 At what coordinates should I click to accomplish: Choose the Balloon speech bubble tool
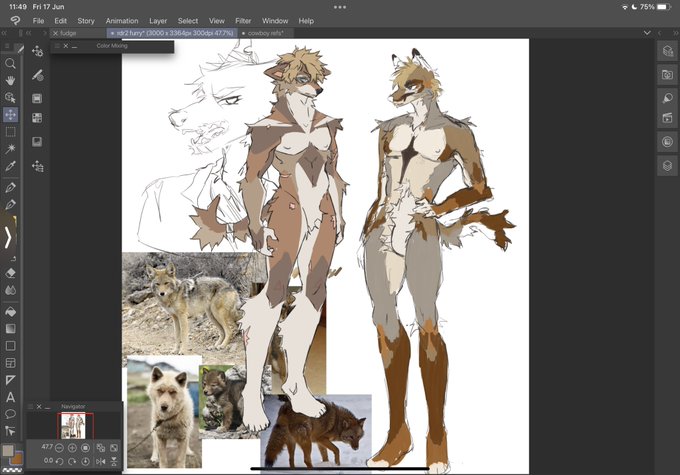pyautogui.click(x=10, y=414)
